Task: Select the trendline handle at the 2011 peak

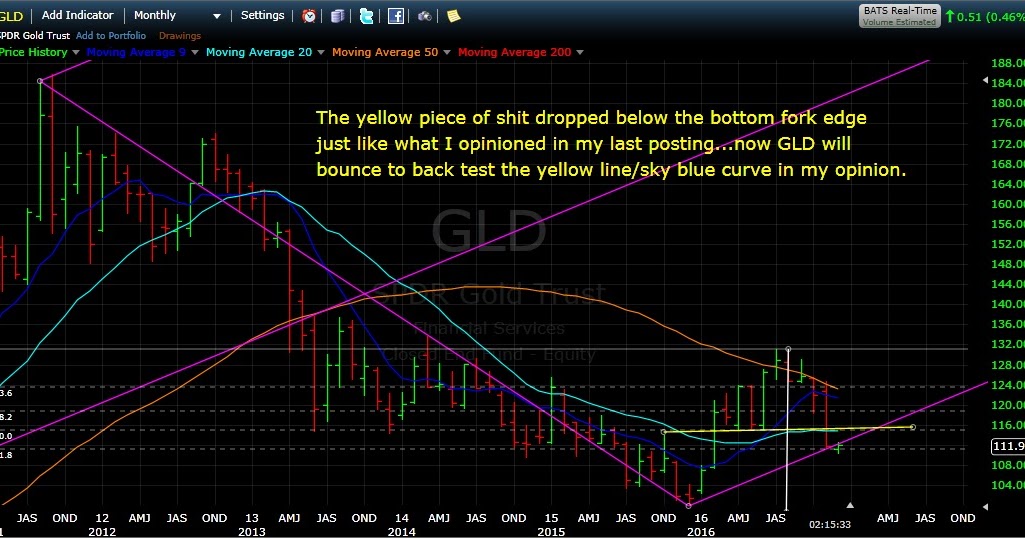Action: pos(41,81)
